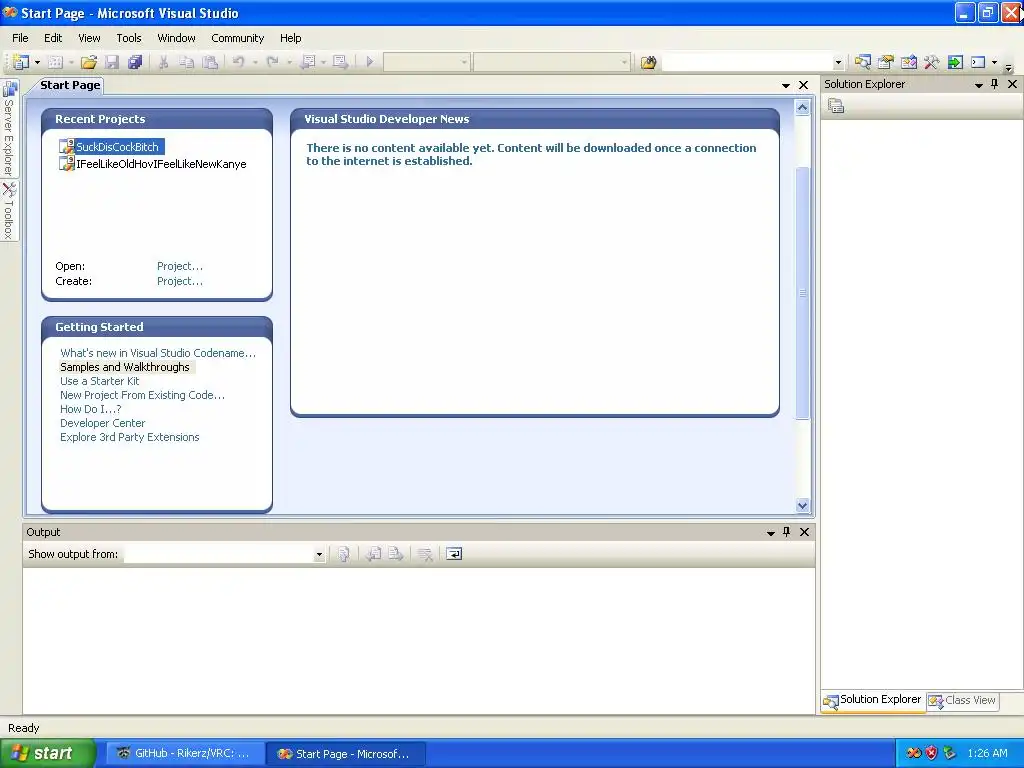
Task: Click the Paste clipboard icon
Action: 210,62
